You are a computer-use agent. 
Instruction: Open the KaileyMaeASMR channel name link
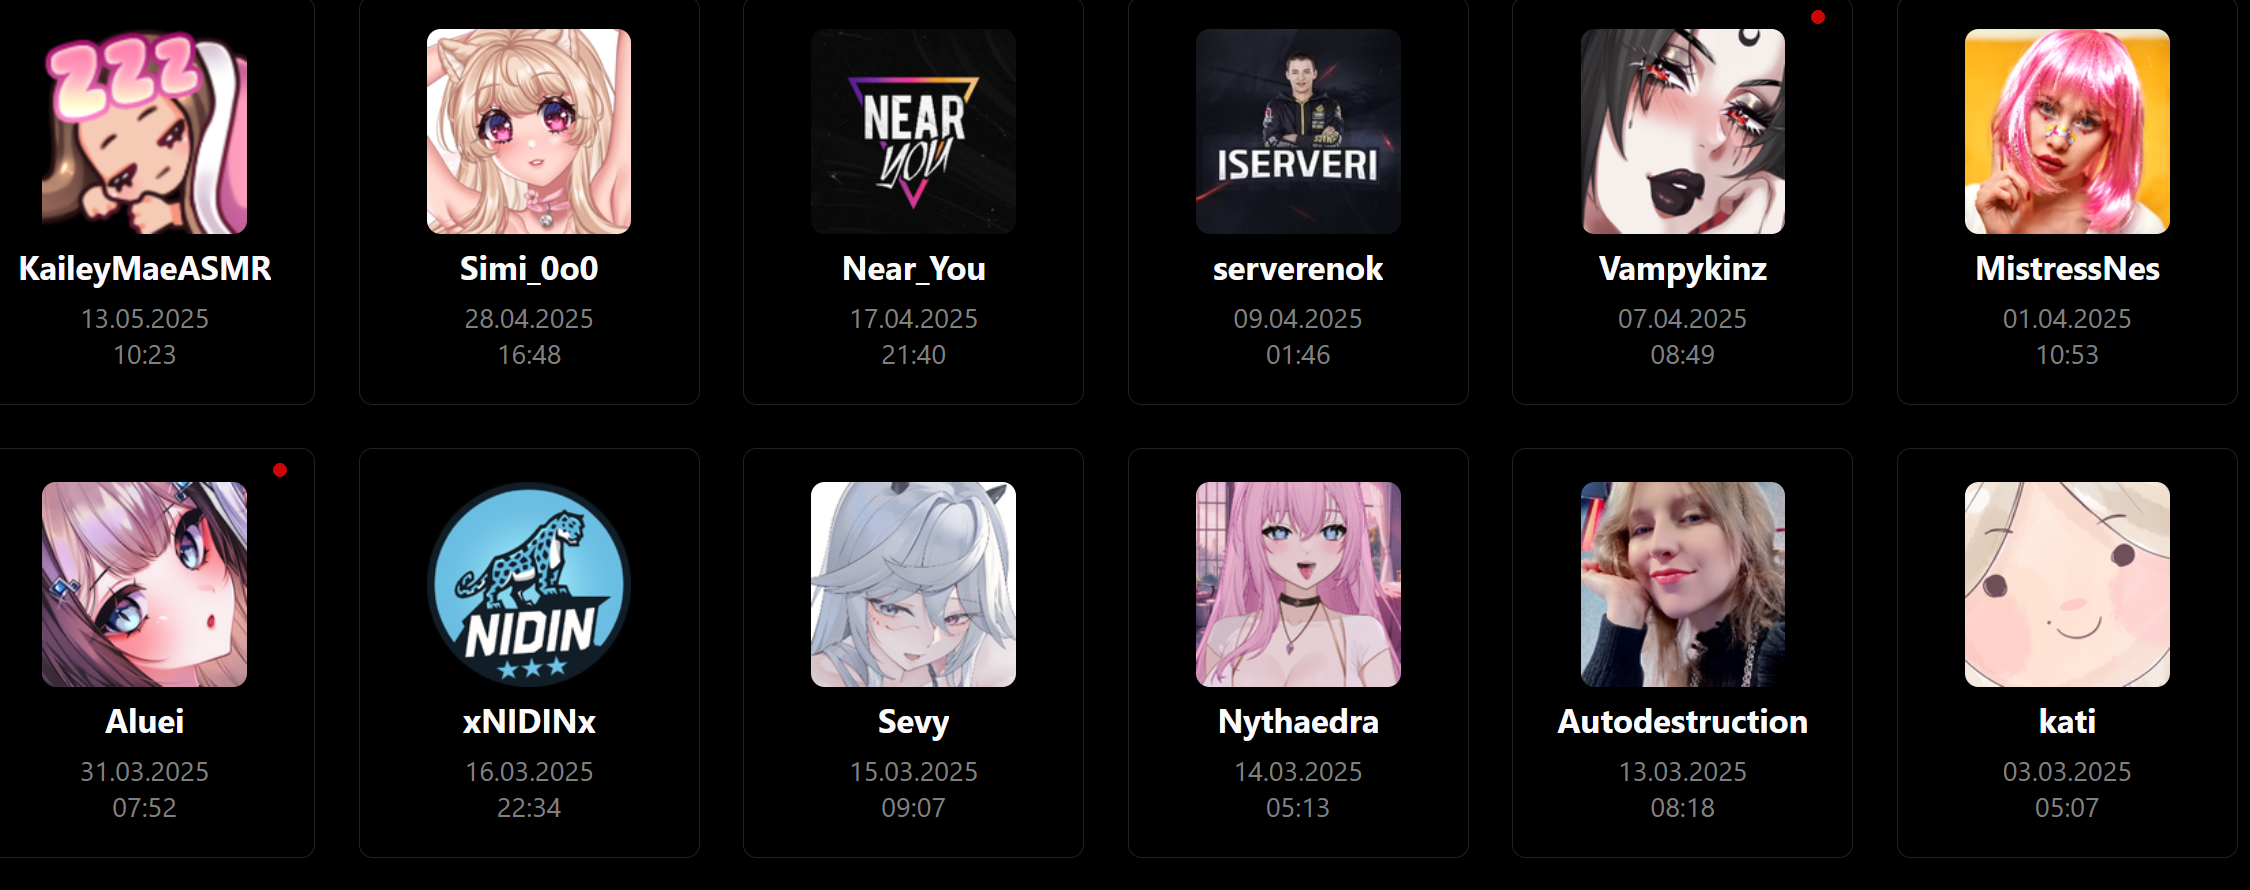point(145,269)
